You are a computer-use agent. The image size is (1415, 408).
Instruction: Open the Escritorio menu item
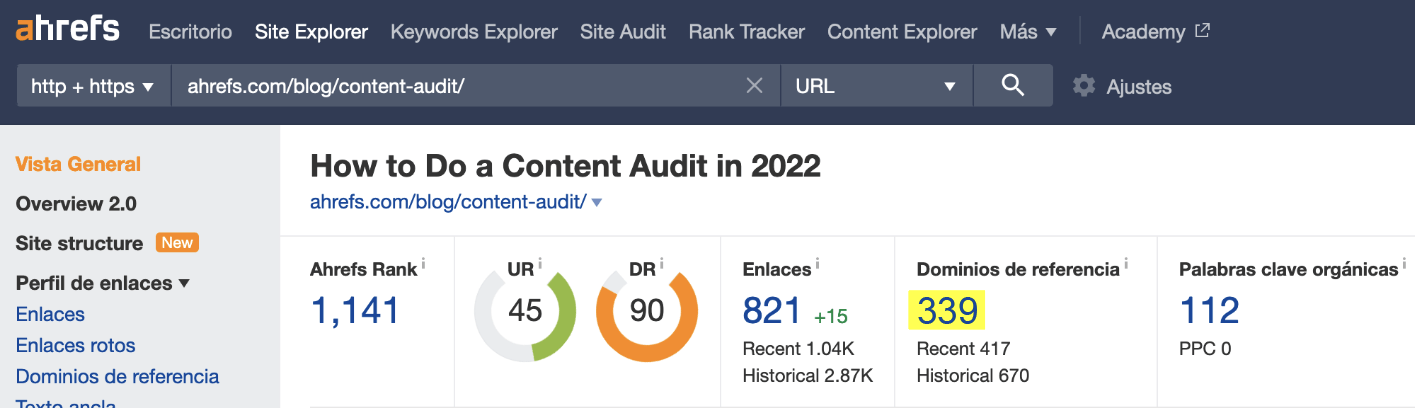pos(190,32)
